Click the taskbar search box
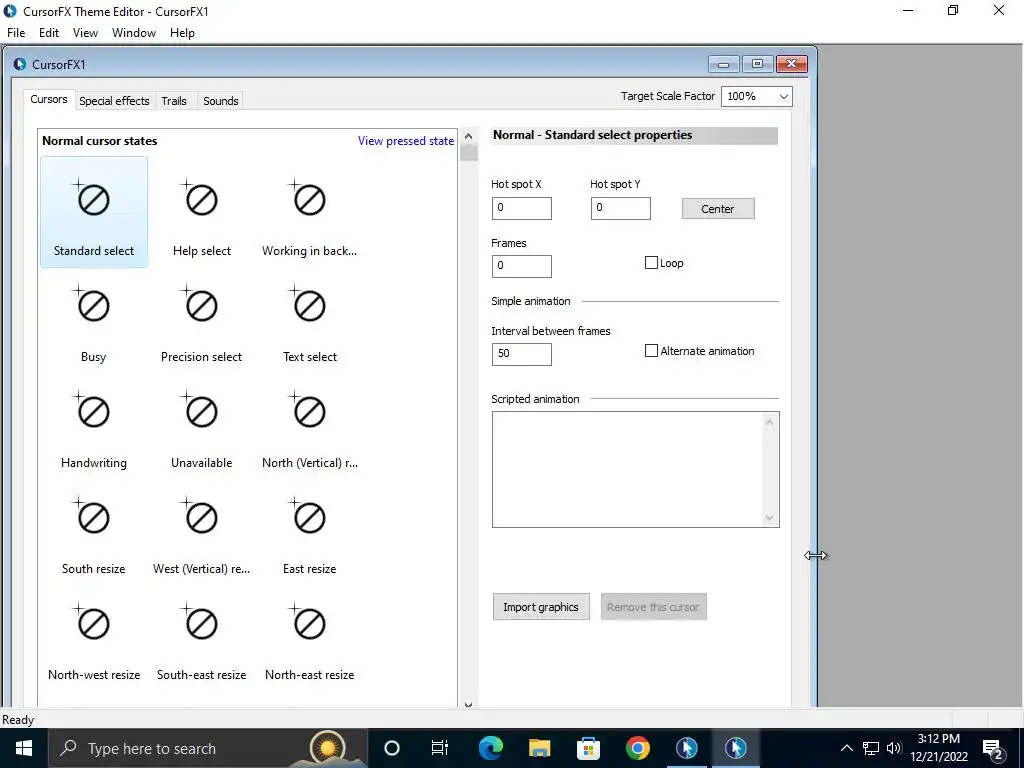Viewport: 1024px width, 768px height. click(208, 748)
